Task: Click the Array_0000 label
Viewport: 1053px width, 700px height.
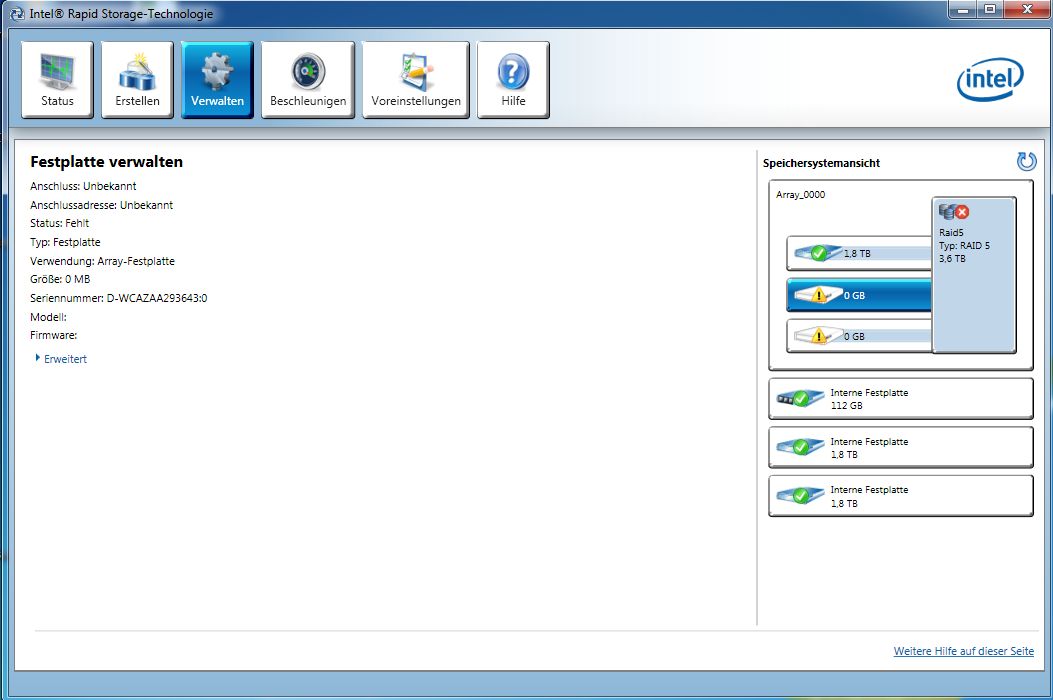Action: pos(800,195)
